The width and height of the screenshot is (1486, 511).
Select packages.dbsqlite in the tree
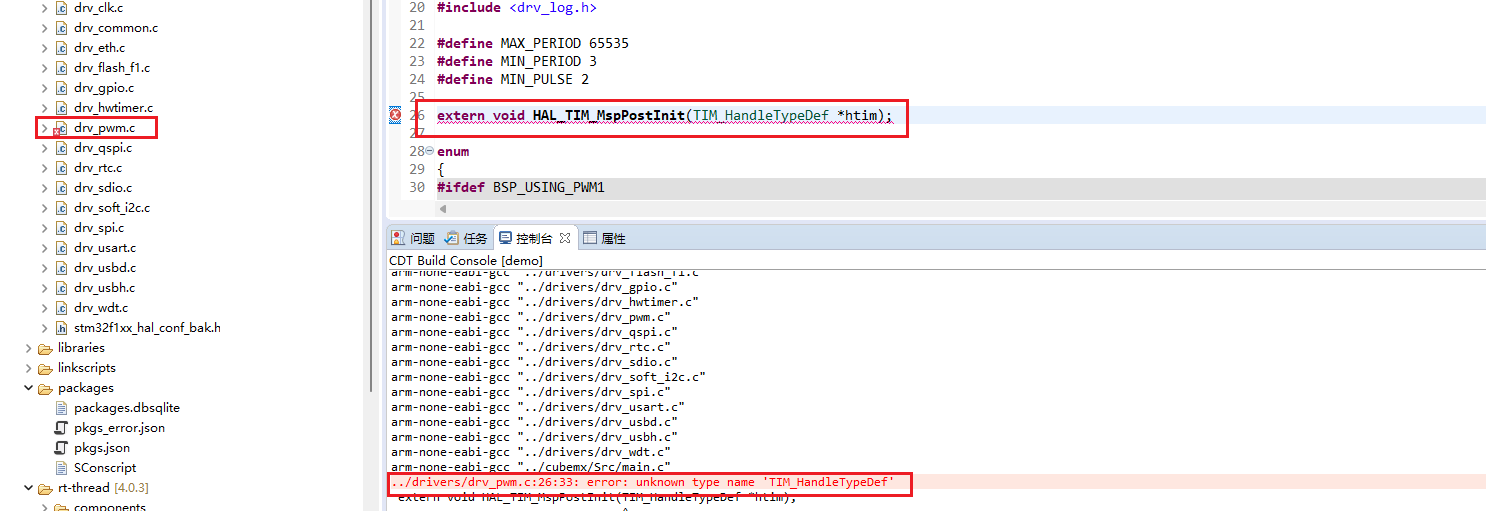coord(127,408)
